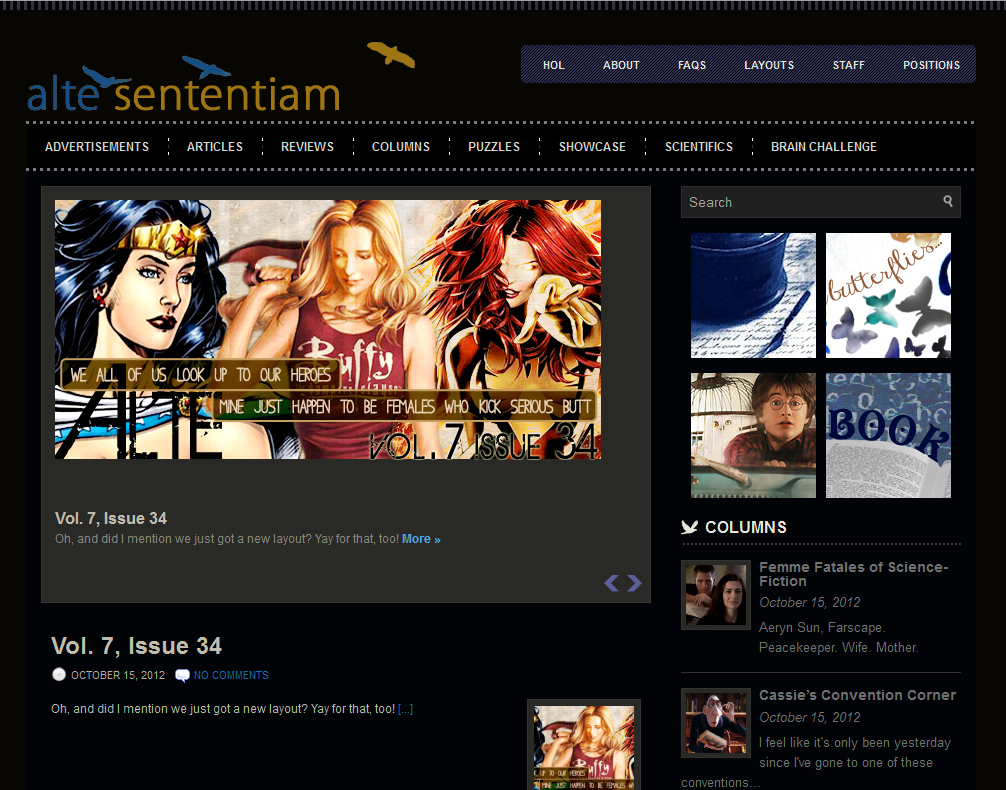Go to Scientifics section
1006x790 pixels.
(x=699, y=146)
